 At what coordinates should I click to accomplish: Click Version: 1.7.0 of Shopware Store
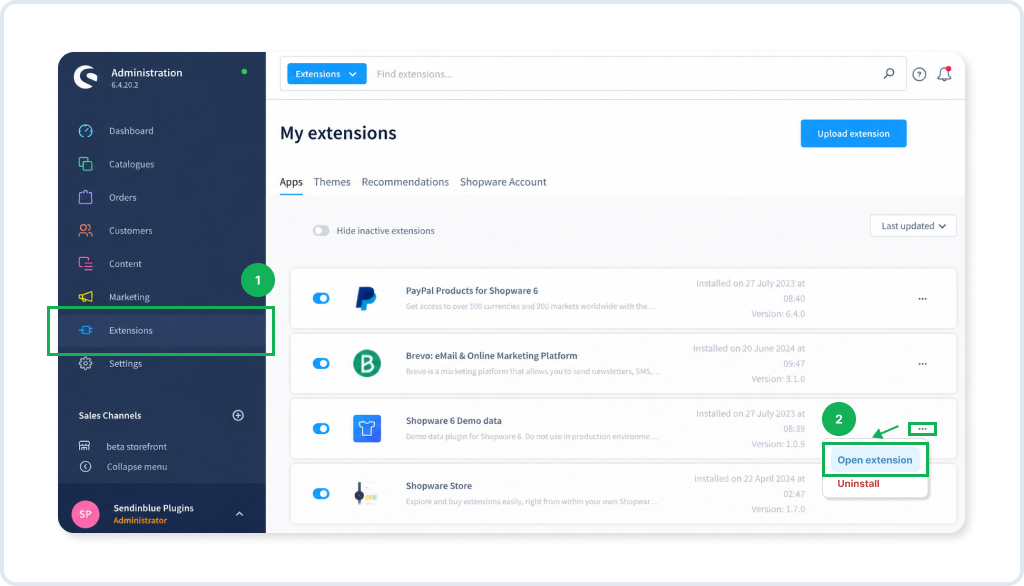777,509
